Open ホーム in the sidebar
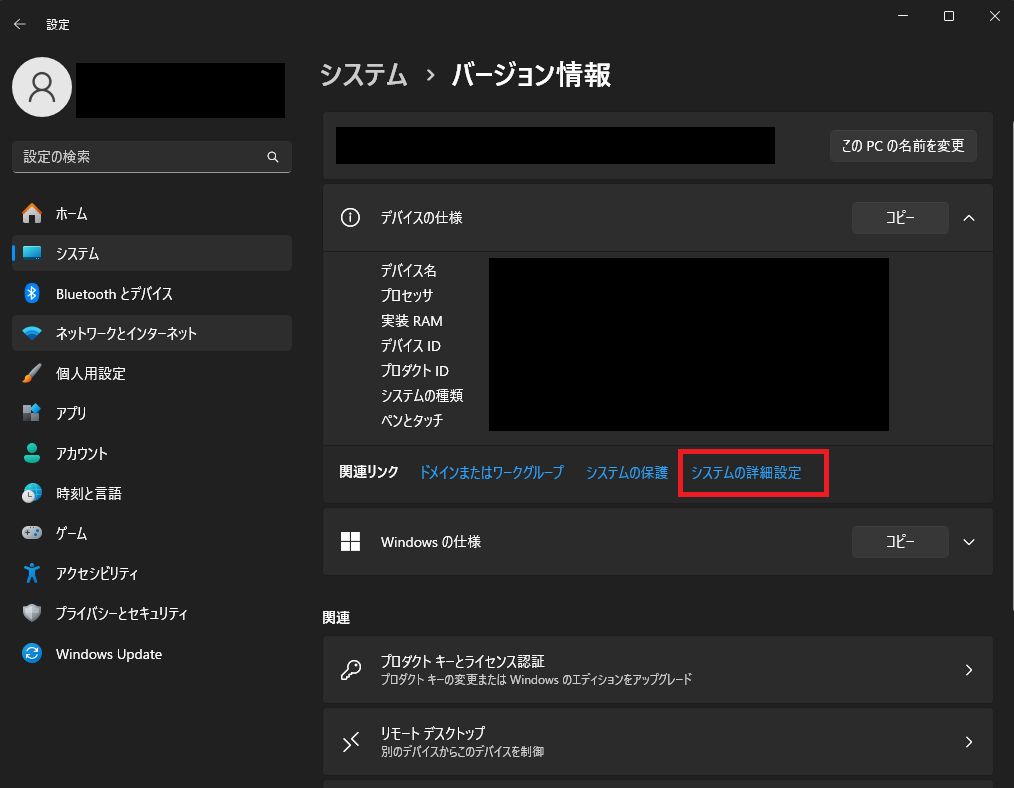The width and height of the screenshot is (1014, 788). 152,213
